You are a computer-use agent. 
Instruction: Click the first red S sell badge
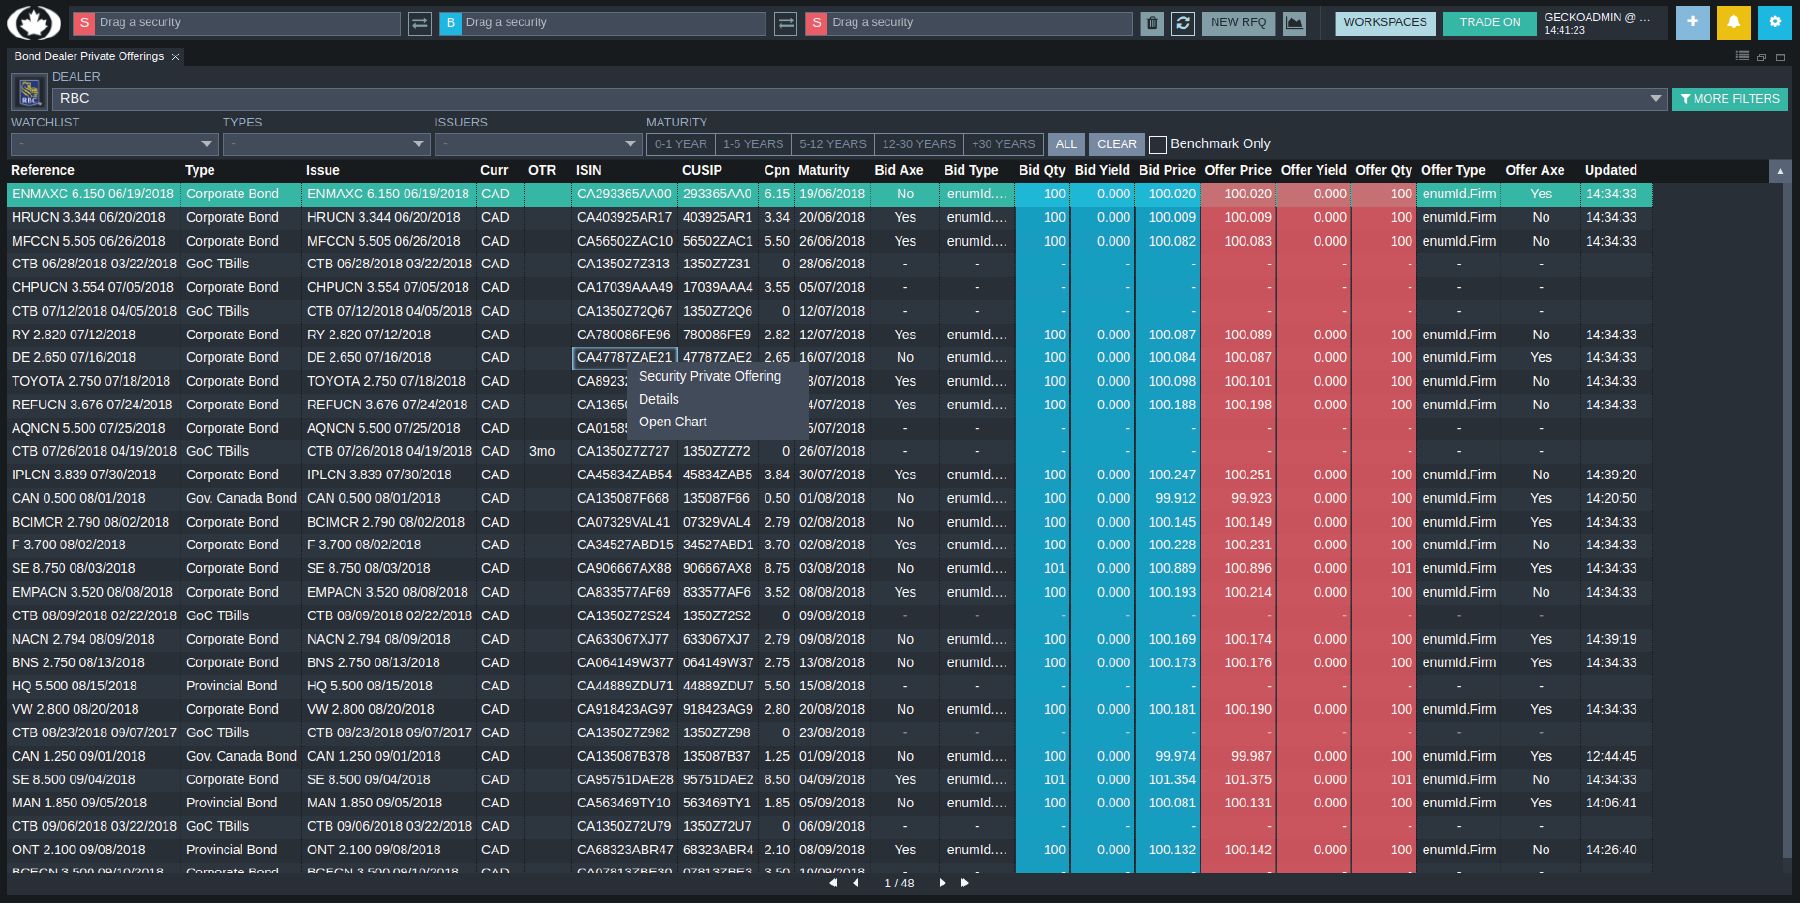point(84,23)
